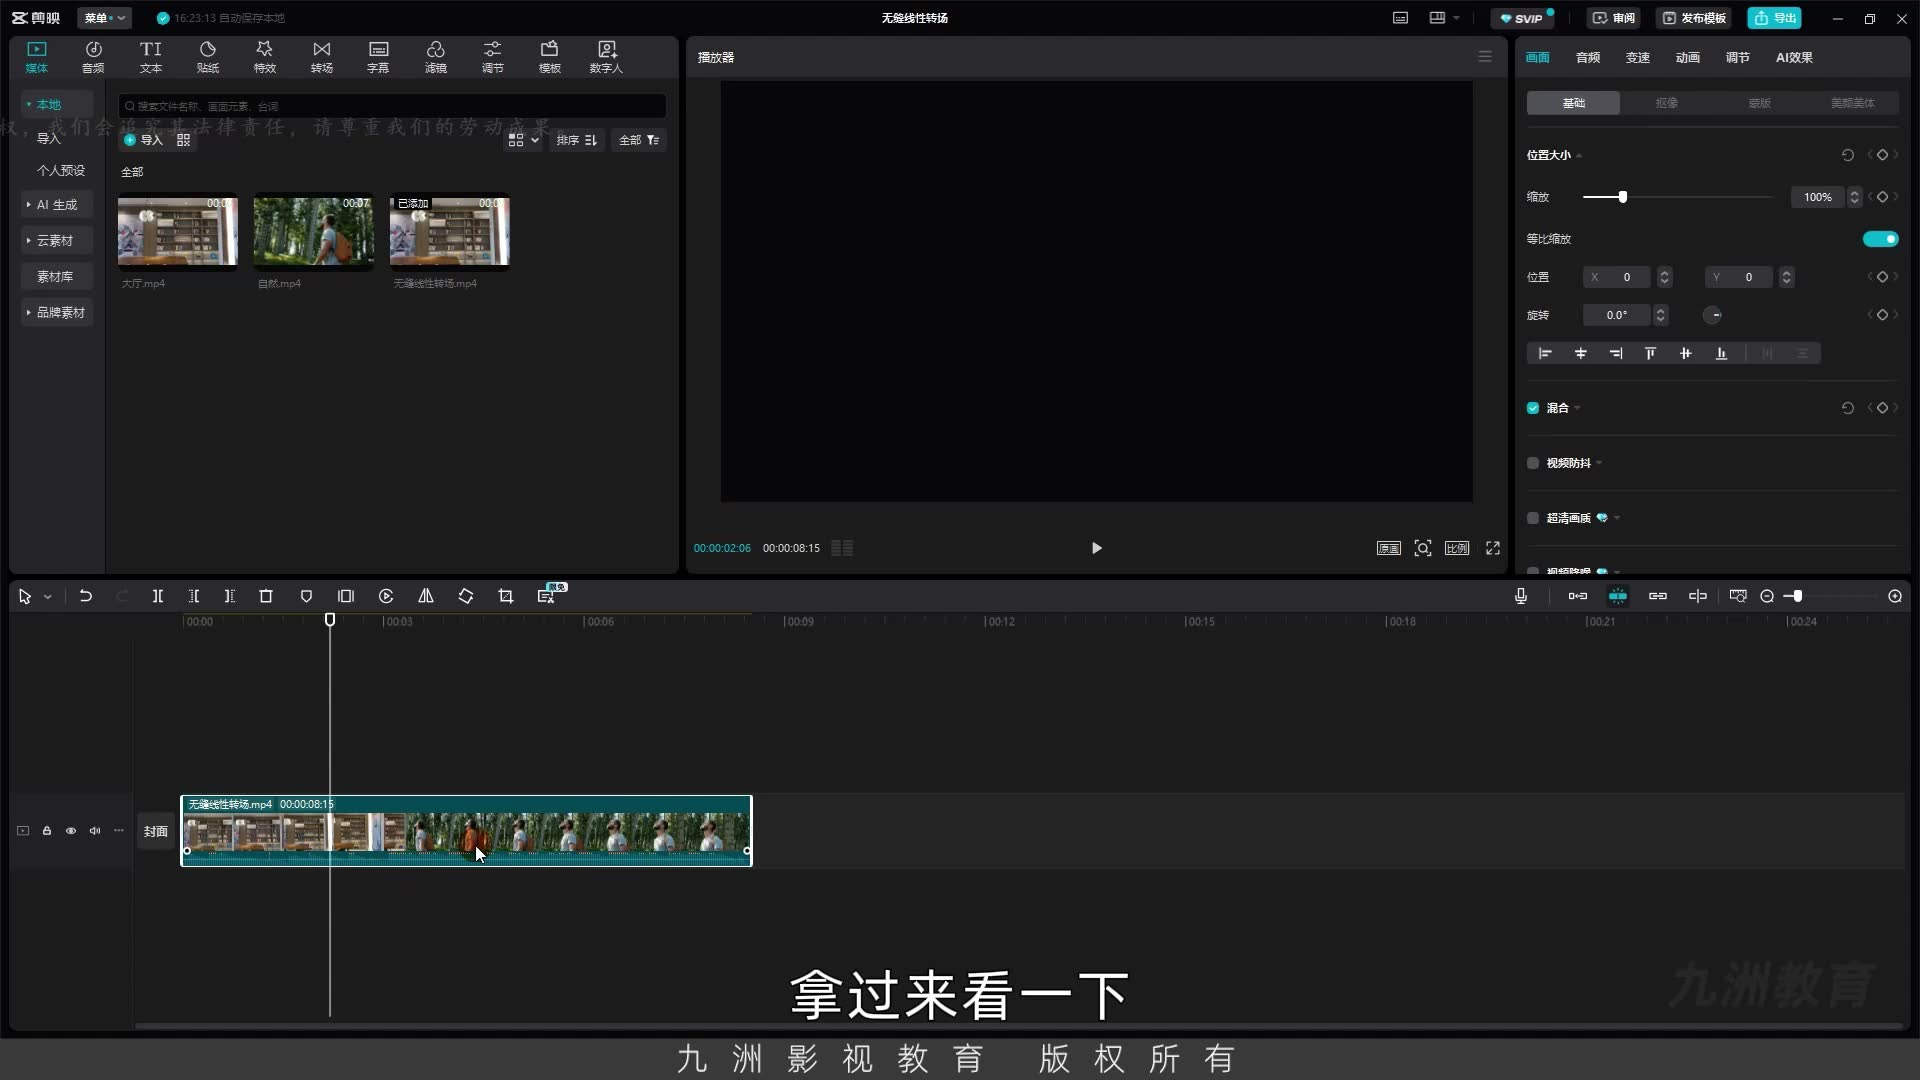Open the 菜单 menu dropdown

click(104, 18)
